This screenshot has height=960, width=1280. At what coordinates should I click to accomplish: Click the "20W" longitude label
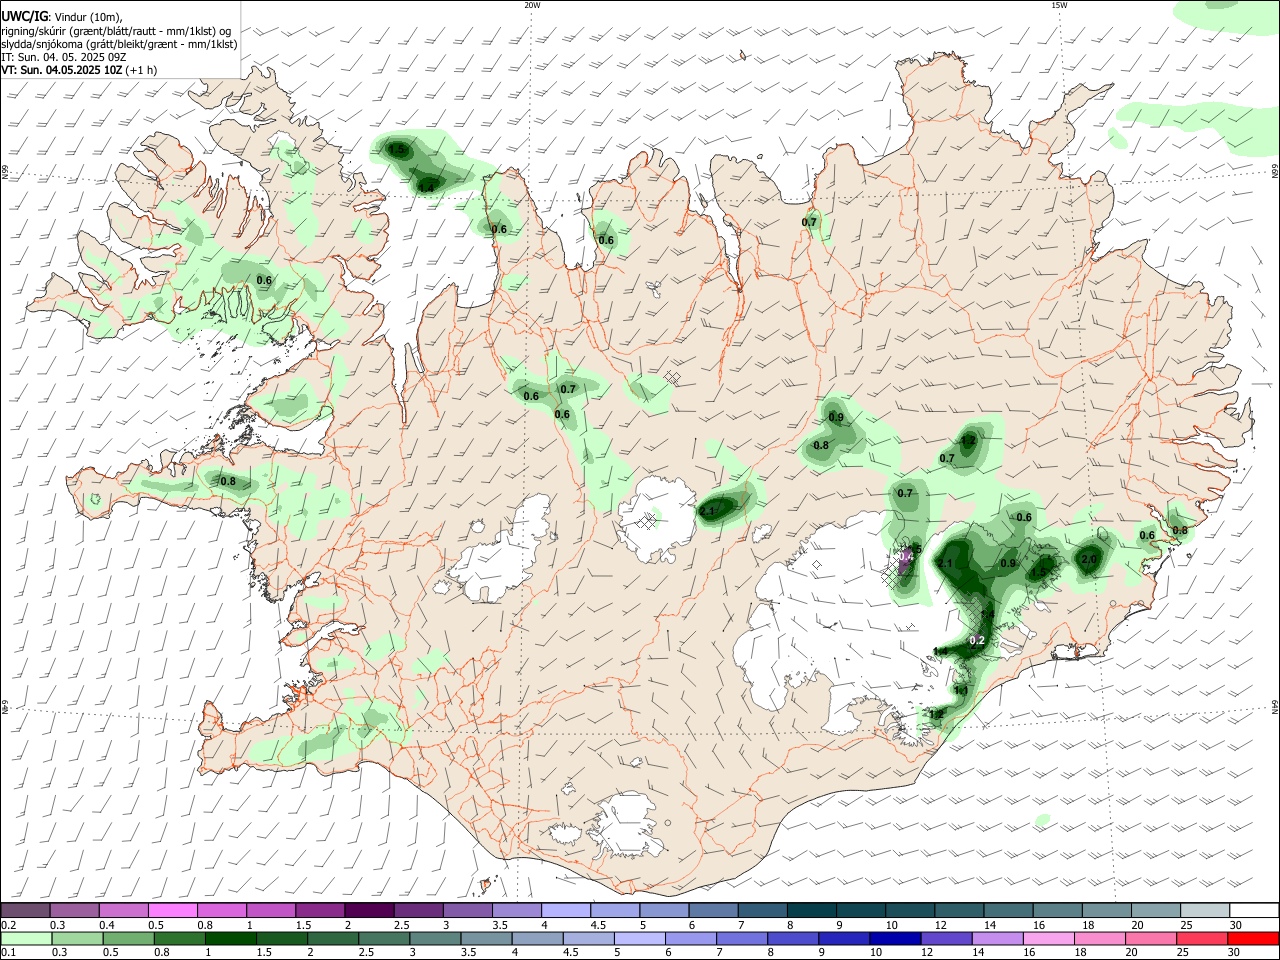coord(532,5)
